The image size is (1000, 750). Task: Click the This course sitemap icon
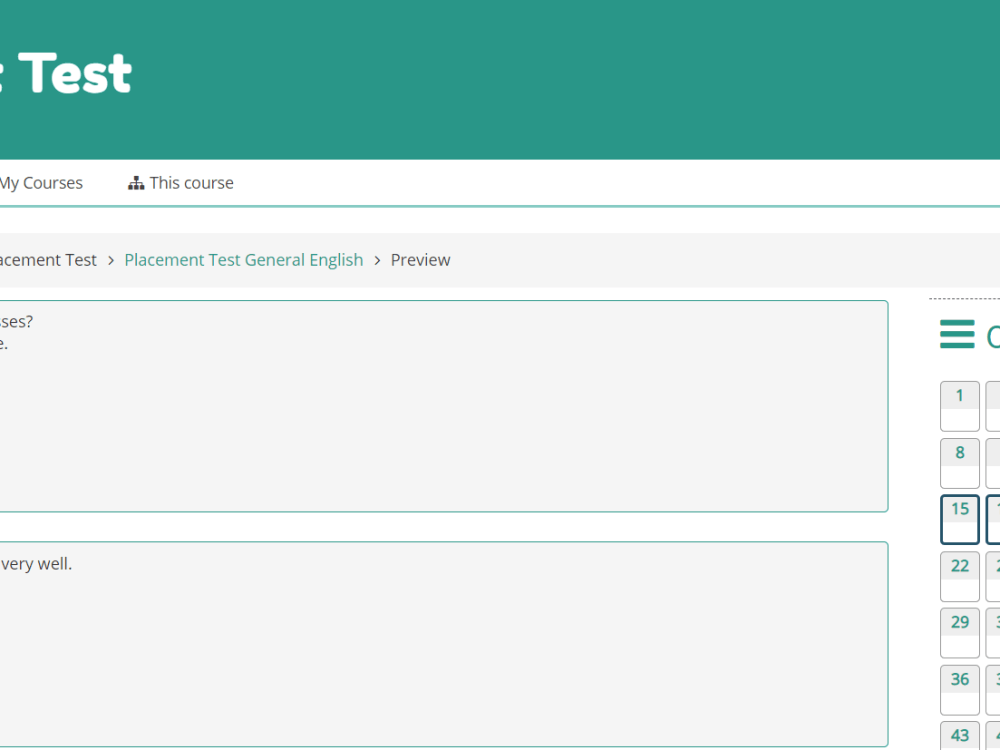coord(136,184)
